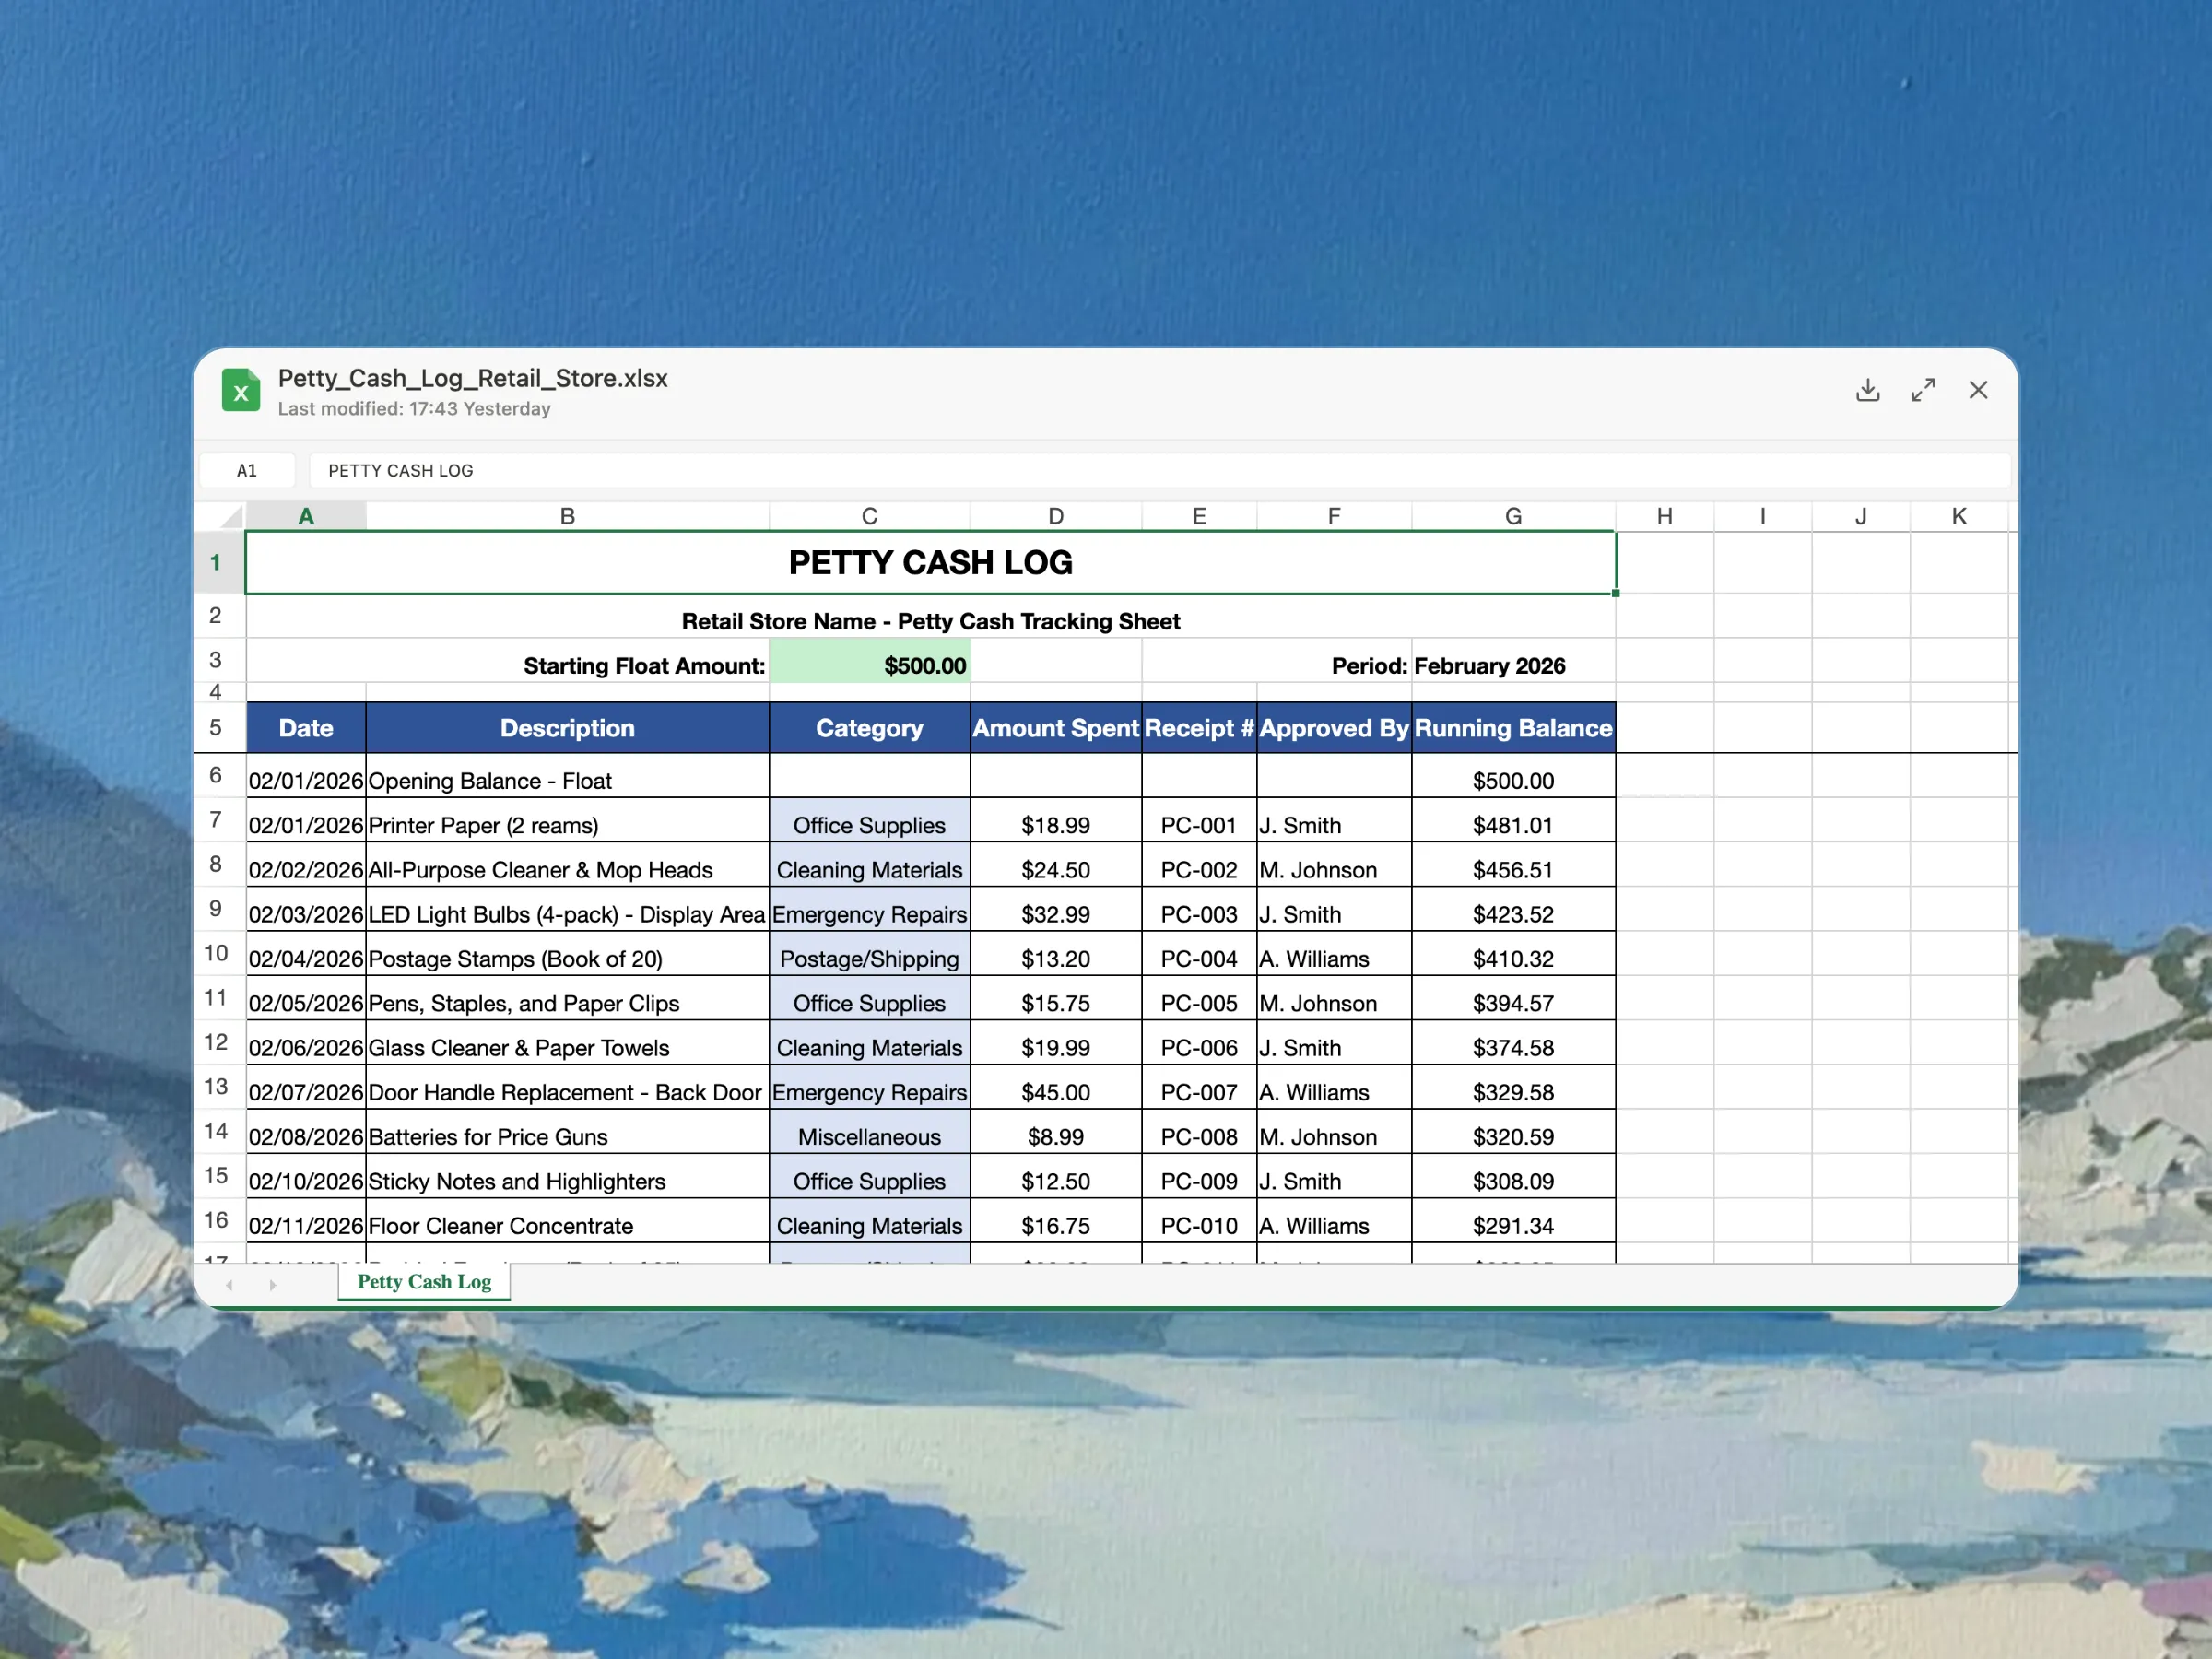Expand preview to fullscreen
The image size is (2212, 1659).
pos(1922,390)
